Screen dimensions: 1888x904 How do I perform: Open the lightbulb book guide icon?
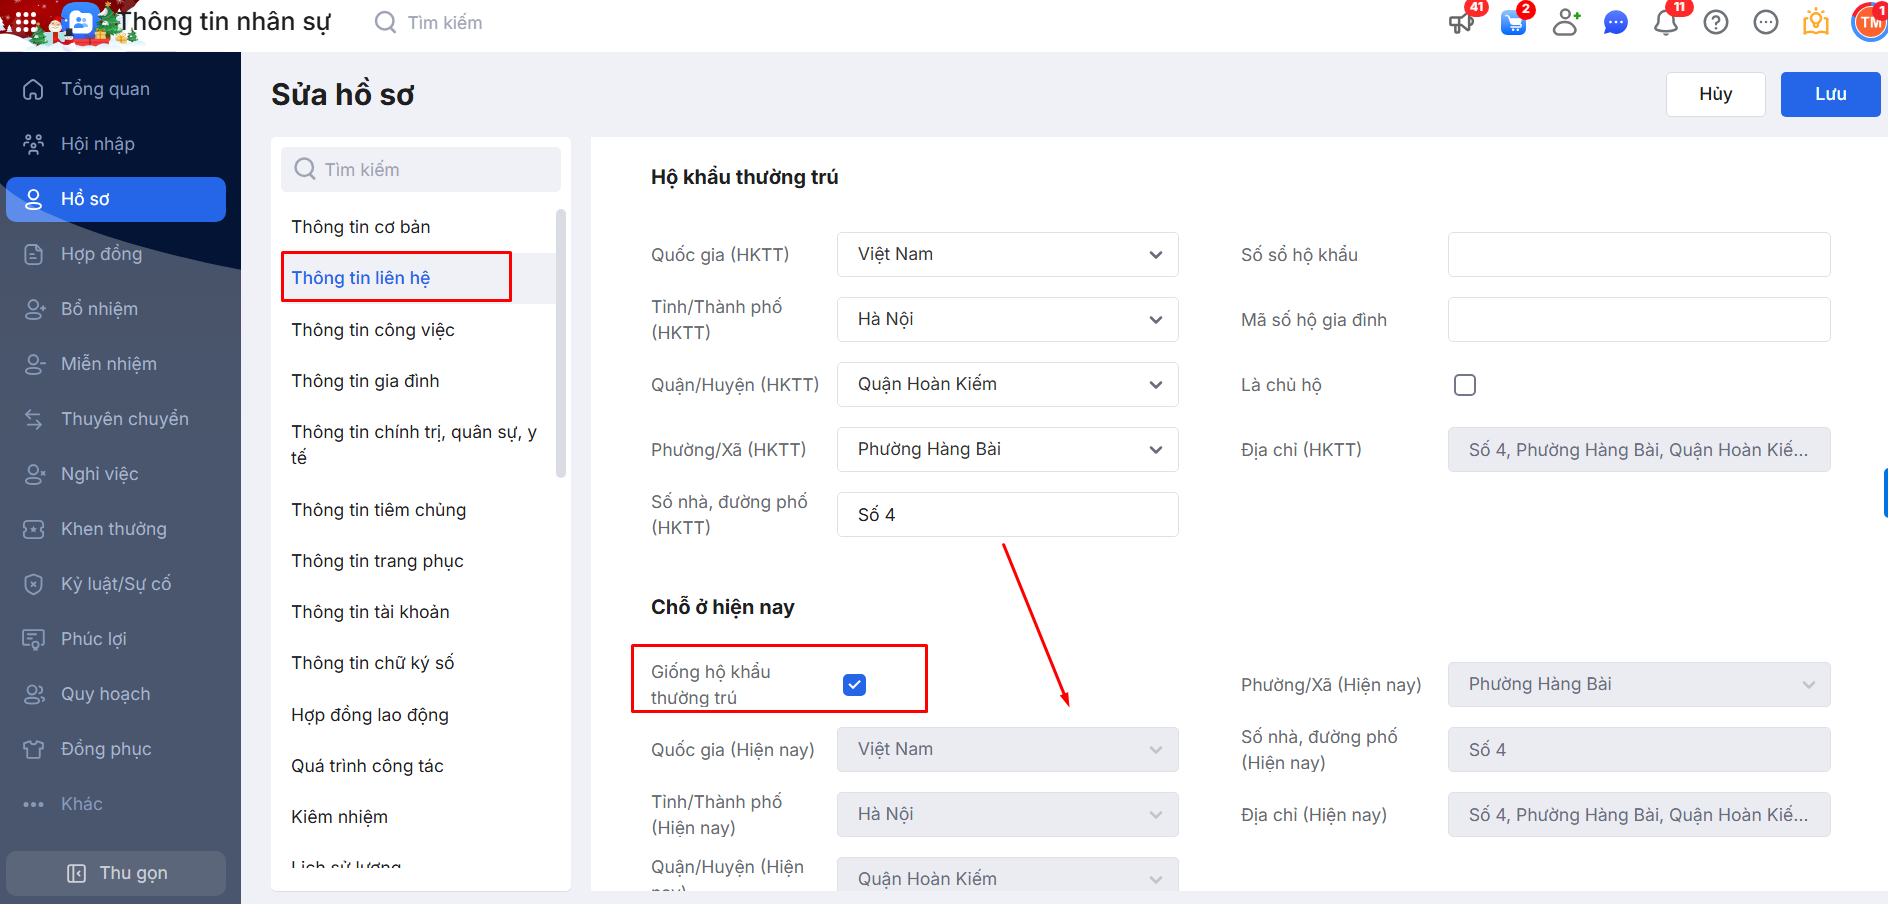(x=1816, y=23)
